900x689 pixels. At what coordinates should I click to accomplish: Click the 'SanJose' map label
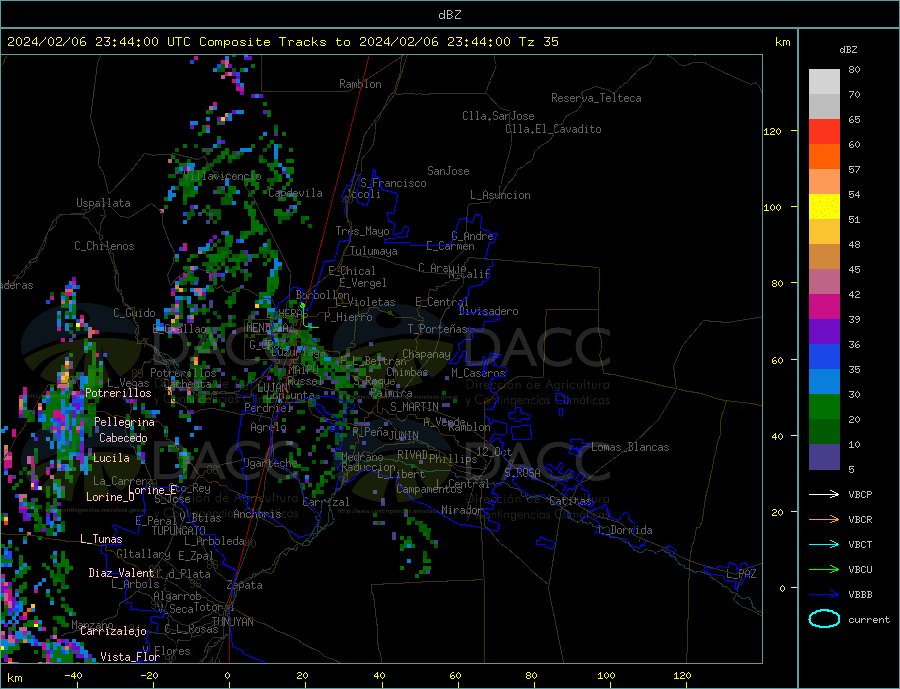coord(448,171)
